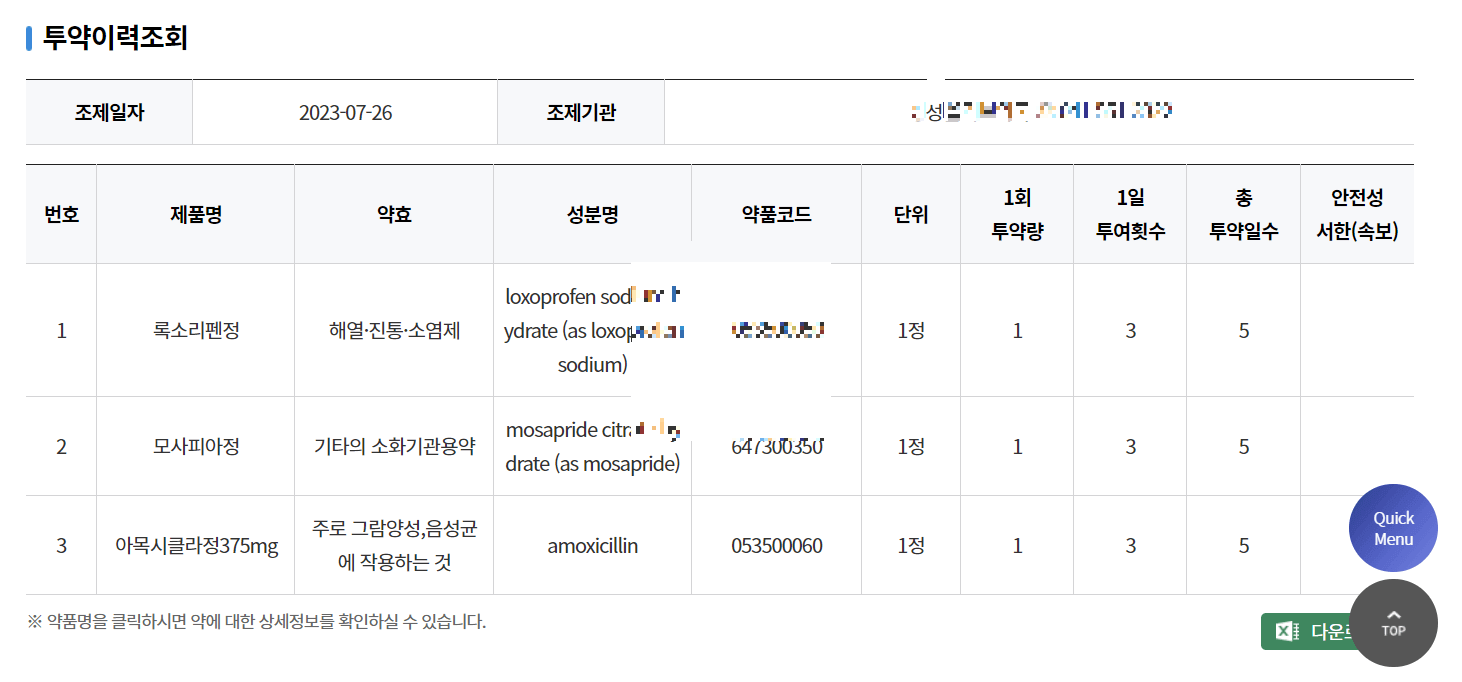
Task: Click the 1일 투여횟수 column header
Action: click(1130, 213)
